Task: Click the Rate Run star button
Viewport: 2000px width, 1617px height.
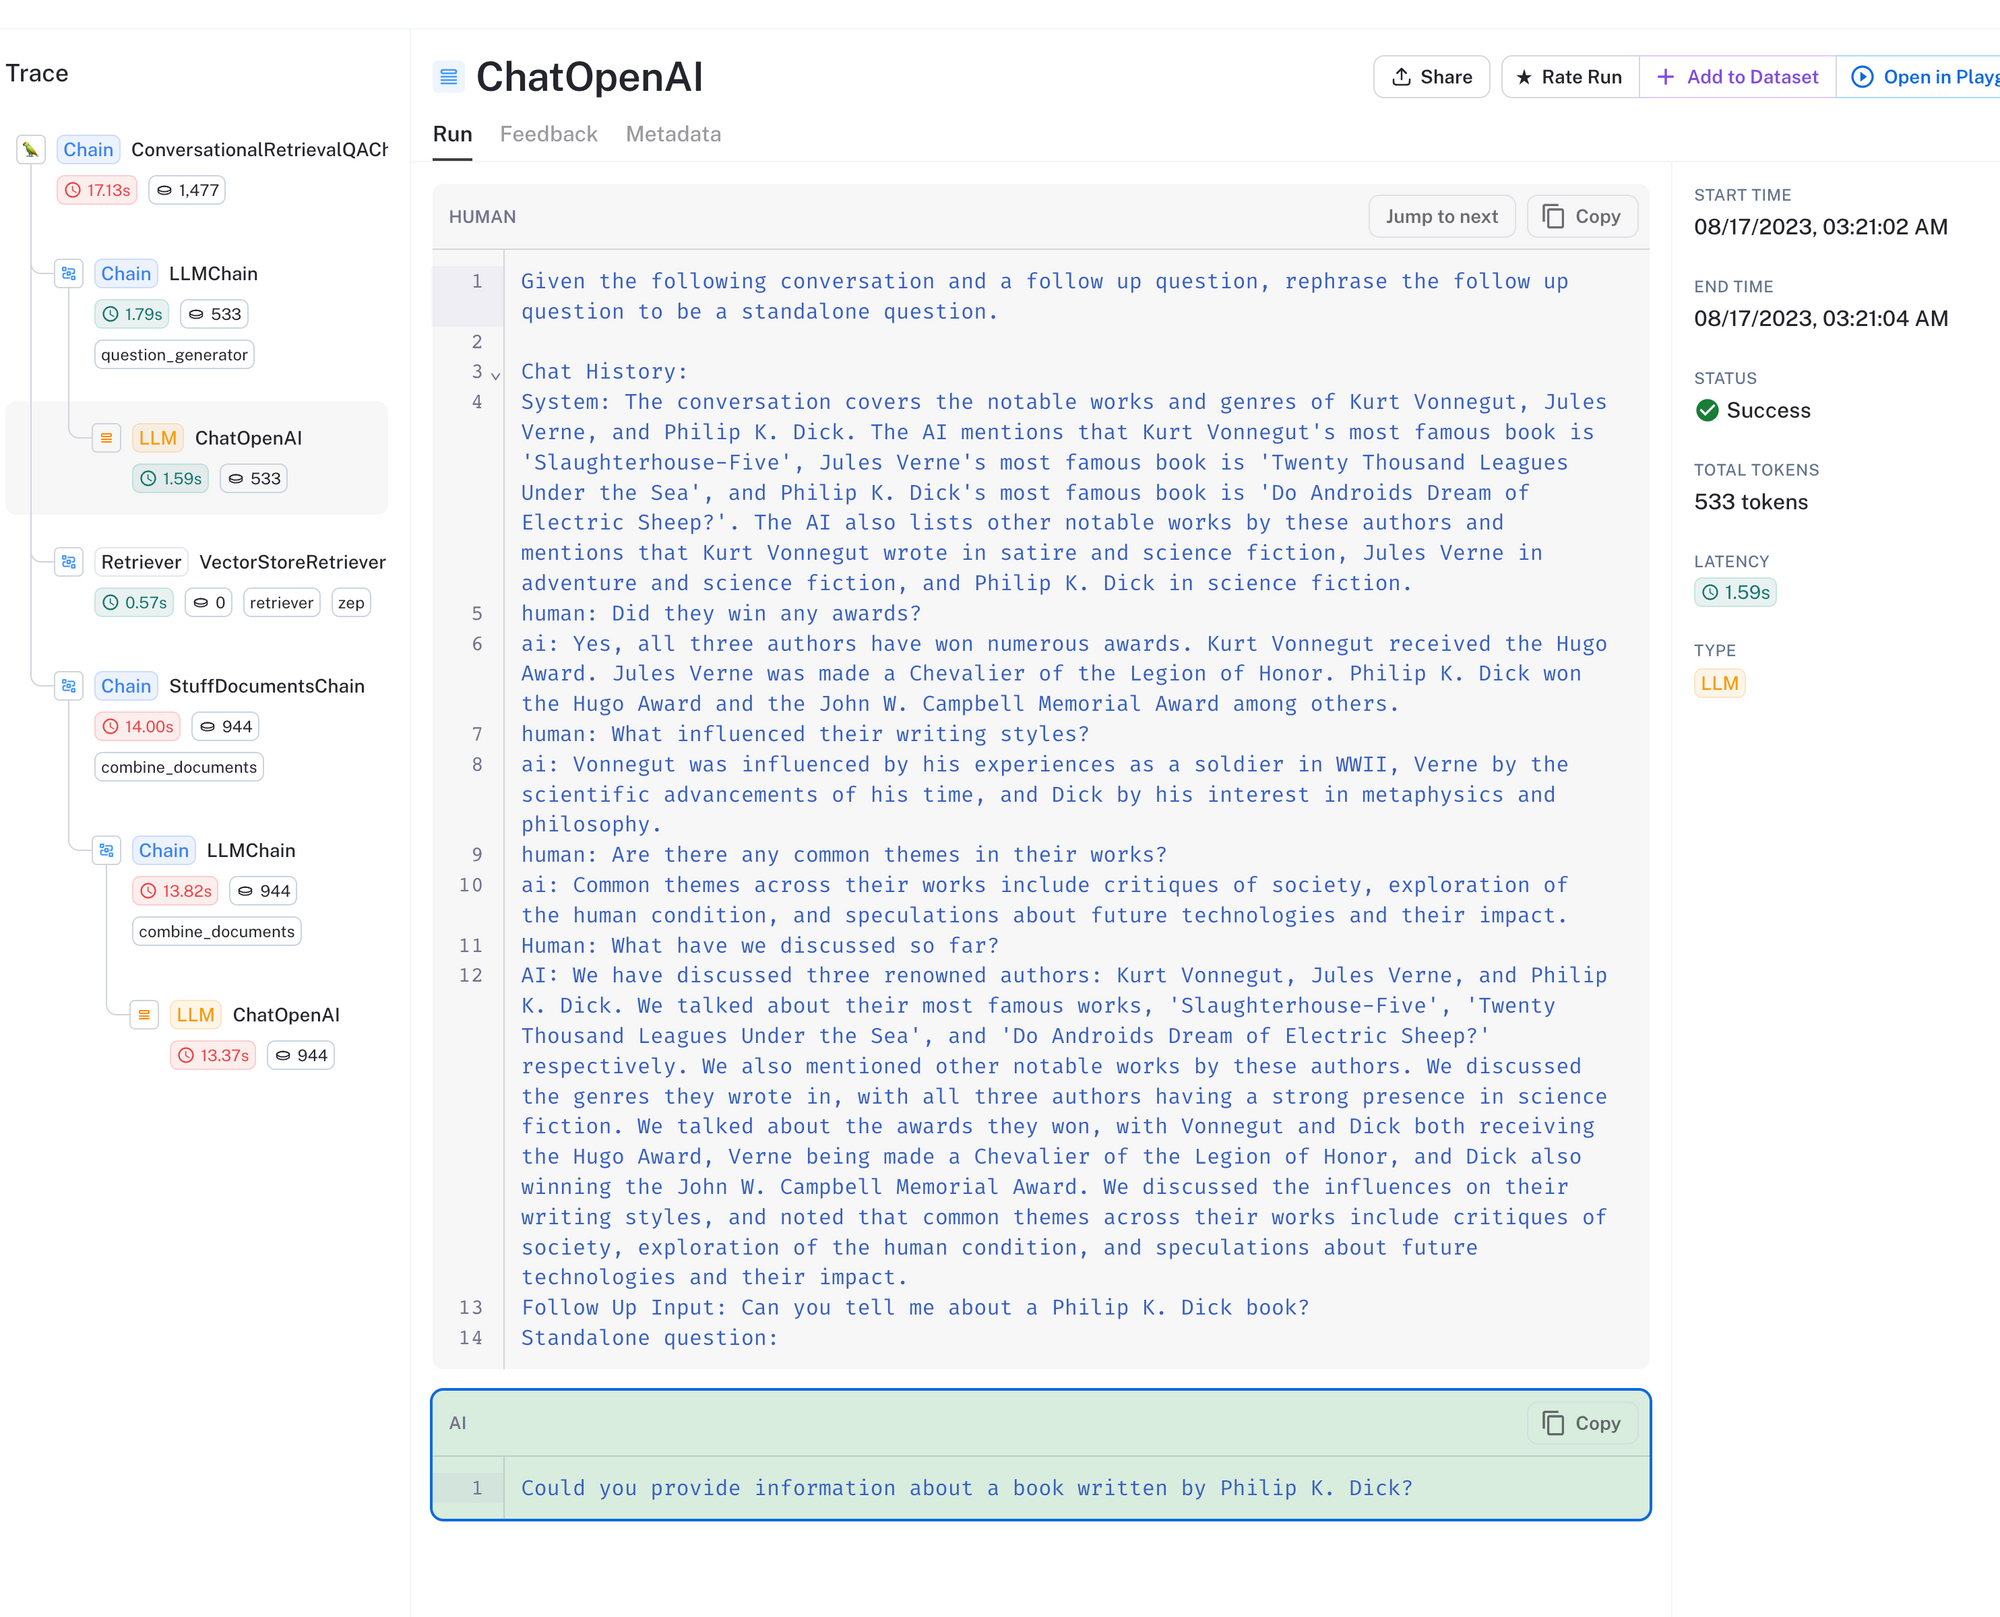Action: pos(1569,77)
